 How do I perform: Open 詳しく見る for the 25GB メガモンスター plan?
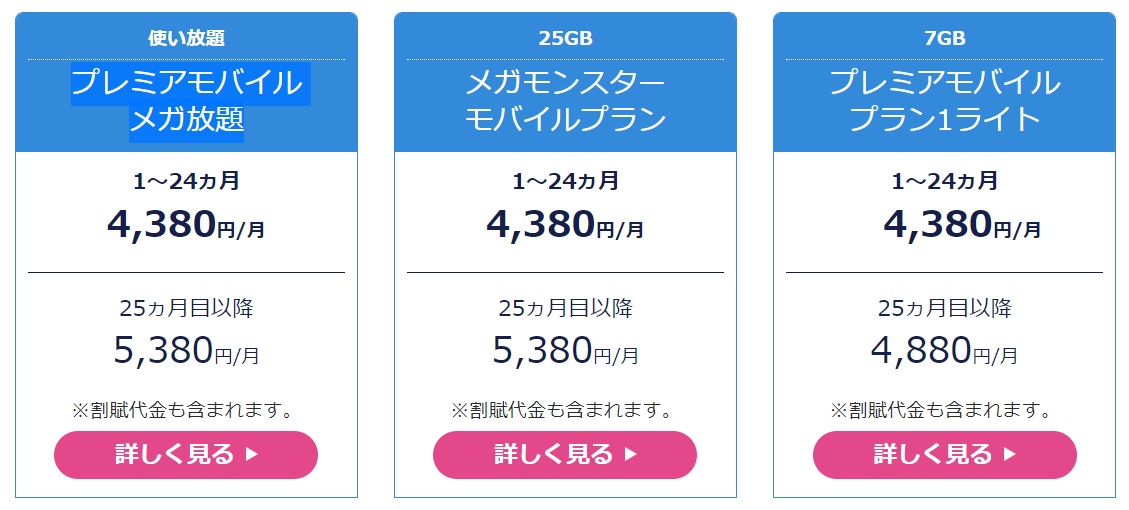click(564, 455)
